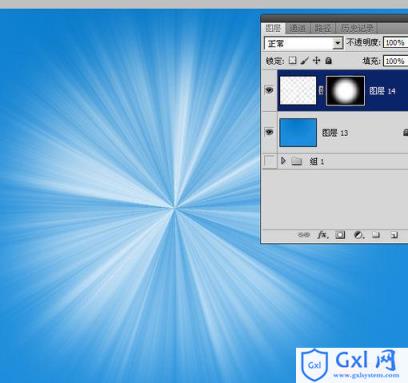408x383 pixels.
Task: Click the lock position move icon
Action: 316,60
